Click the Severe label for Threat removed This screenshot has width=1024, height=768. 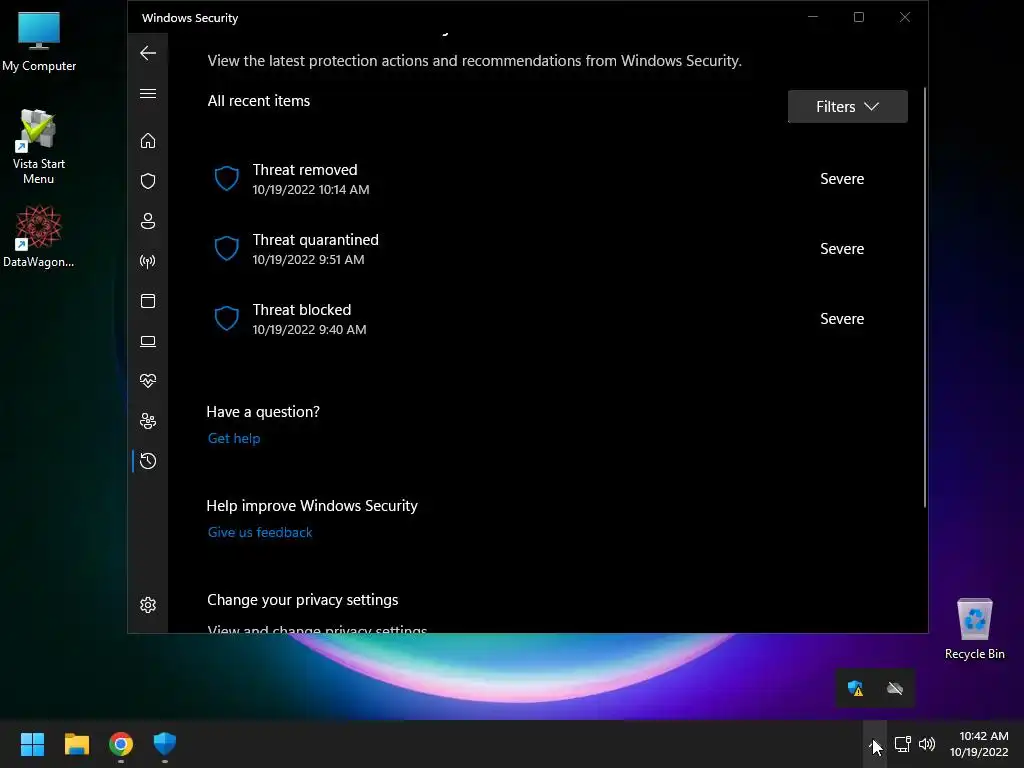[842, 179]
